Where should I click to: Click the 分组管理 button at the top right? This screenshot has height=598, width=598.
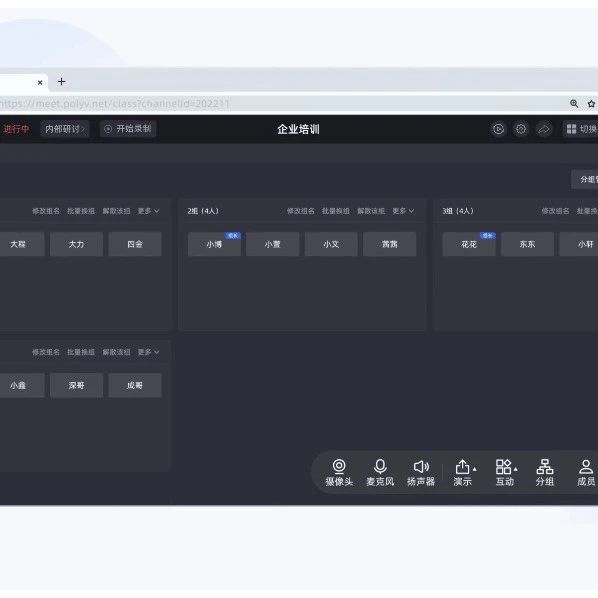point(585,179)
